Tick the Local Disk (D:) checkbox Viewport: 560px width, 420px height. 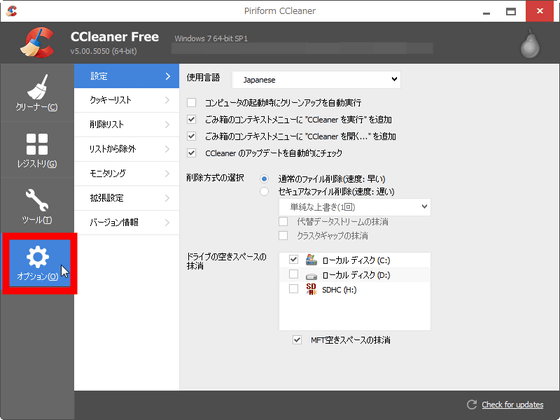tap(294, 274)
